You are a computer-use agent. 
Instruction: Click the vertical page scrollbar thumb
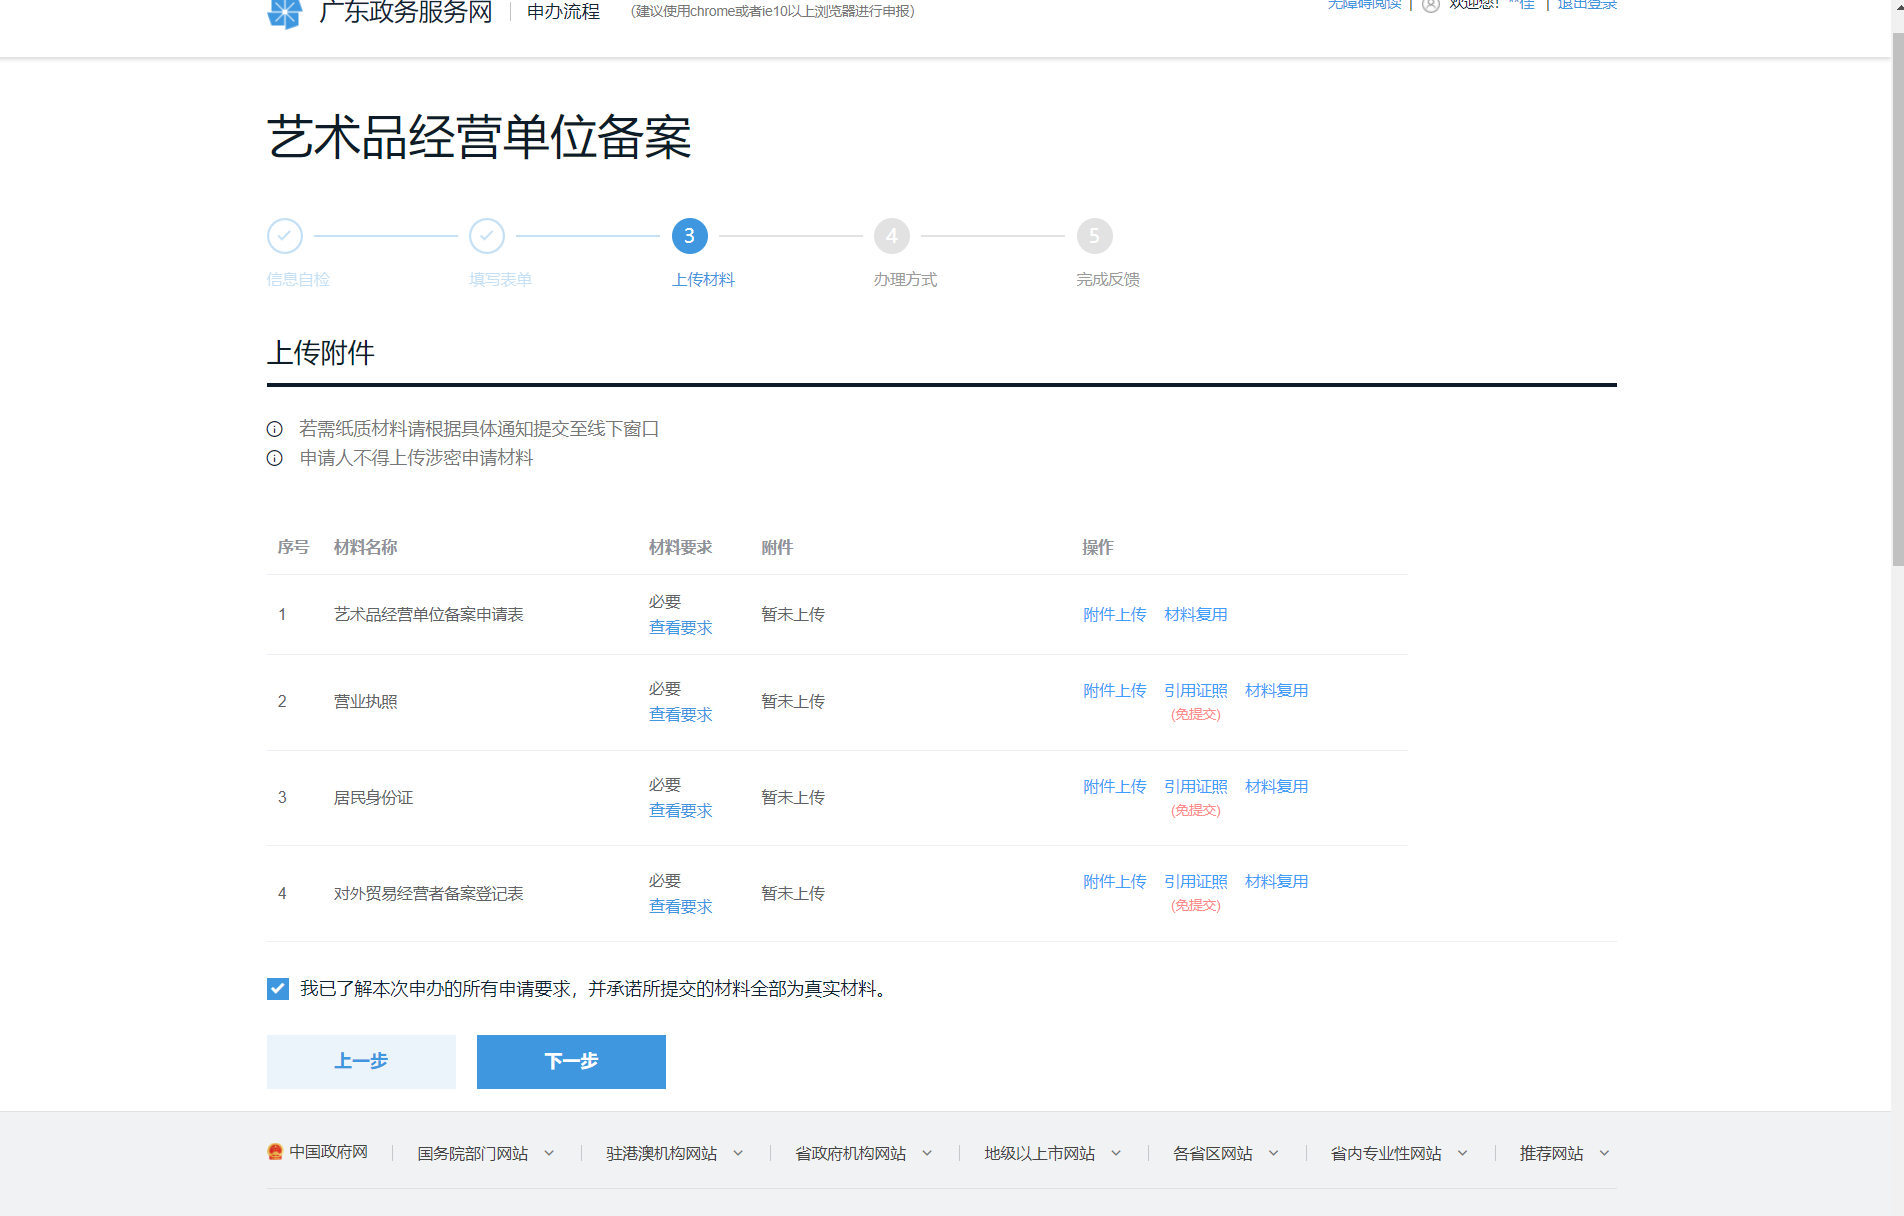pyautogui.click(x=1897, y=300)
